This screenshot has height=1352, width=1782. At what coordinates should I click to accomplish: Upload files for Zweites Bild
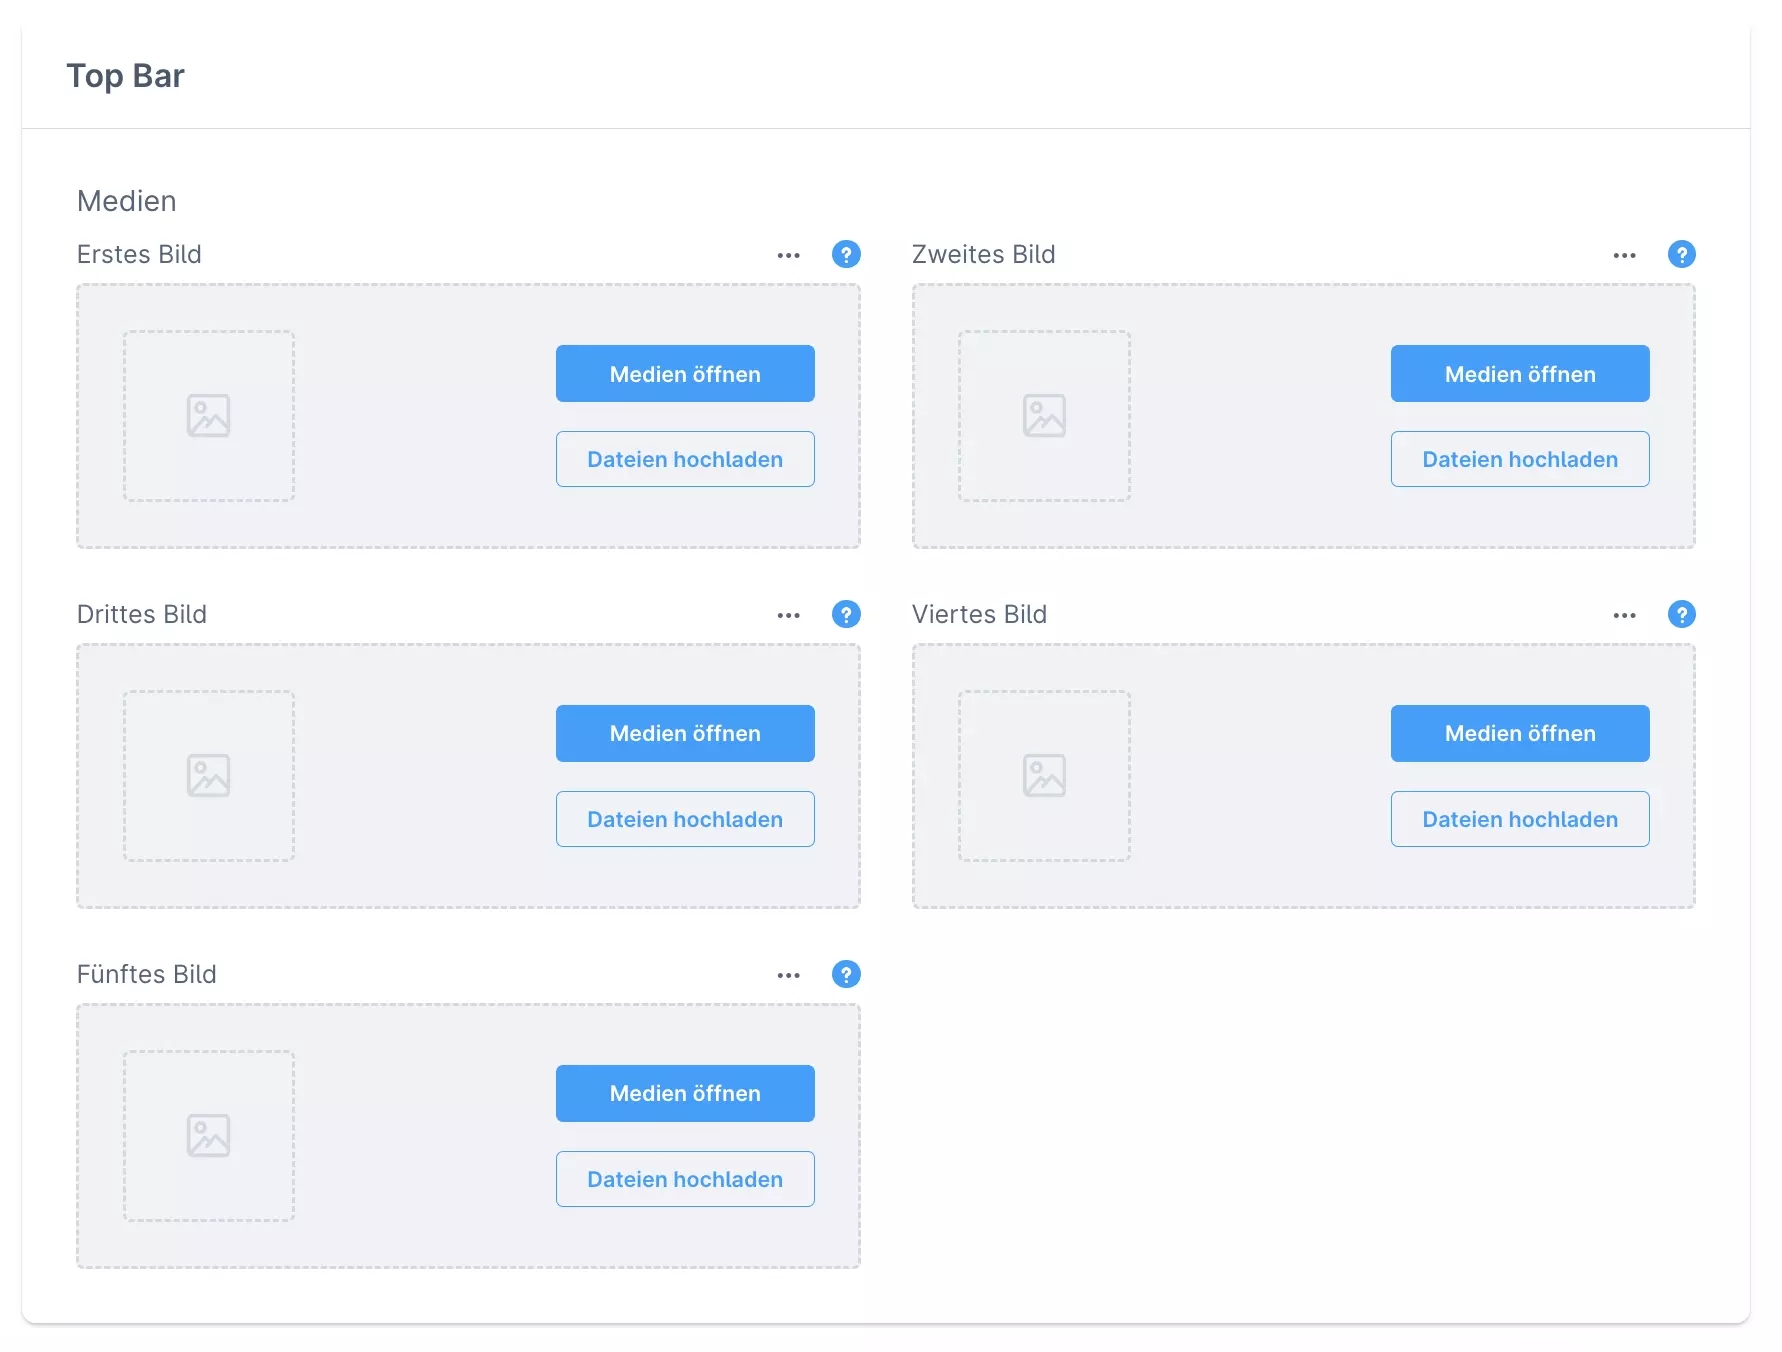click(x=1519, y=460)
